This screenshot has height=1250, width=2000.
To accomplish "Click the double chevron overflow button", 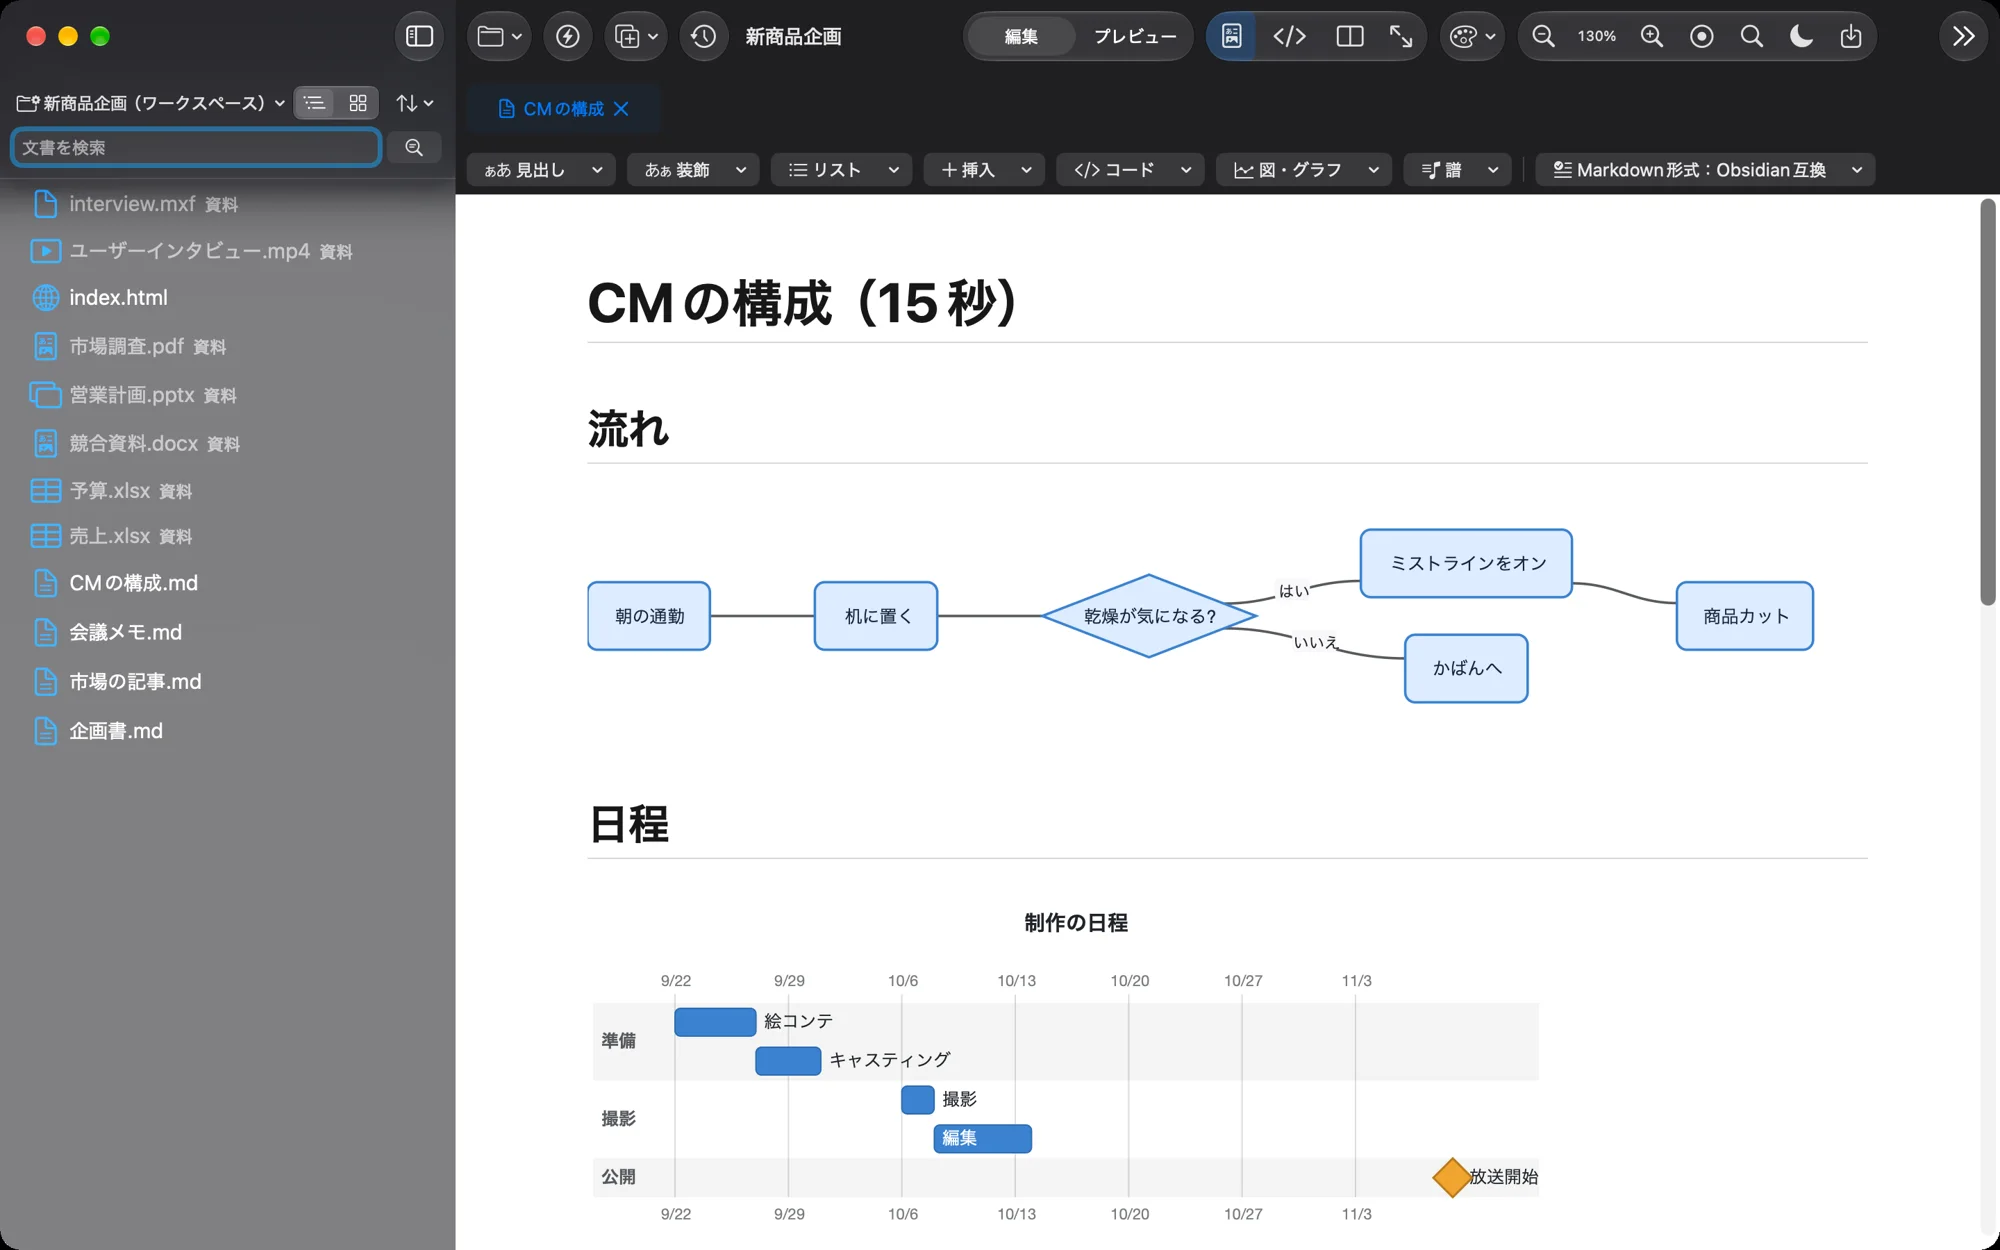I will (x=1963, y=37).
